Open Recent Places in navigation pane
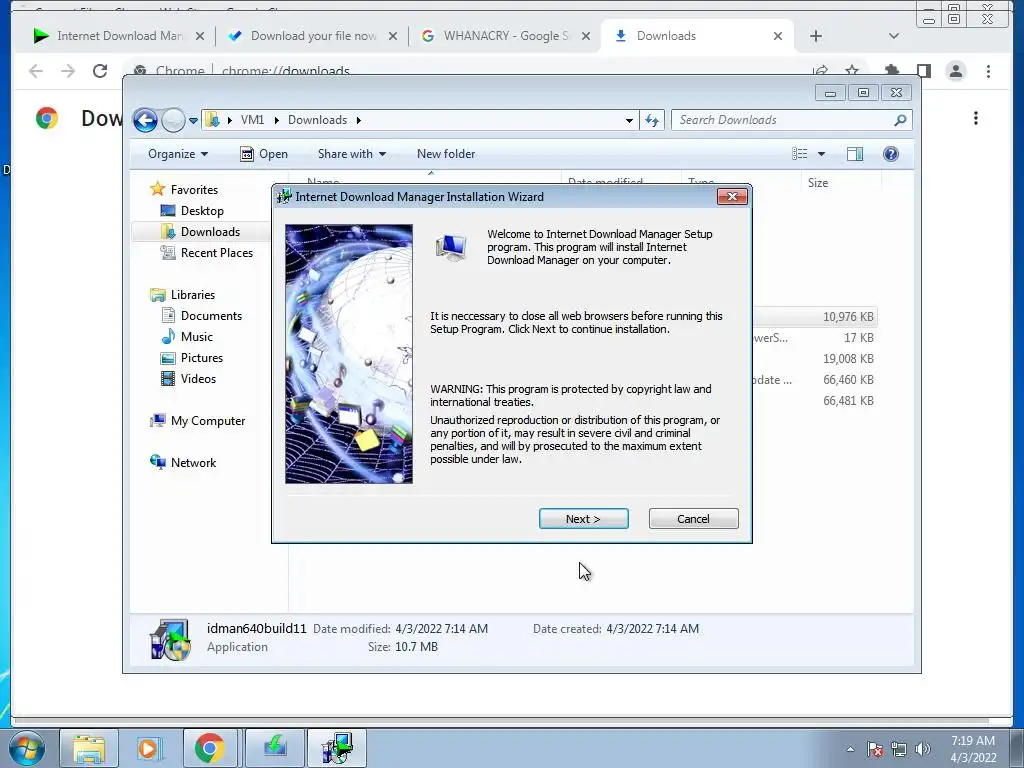This screenshot has width=1024, height=768. (216, 253)
